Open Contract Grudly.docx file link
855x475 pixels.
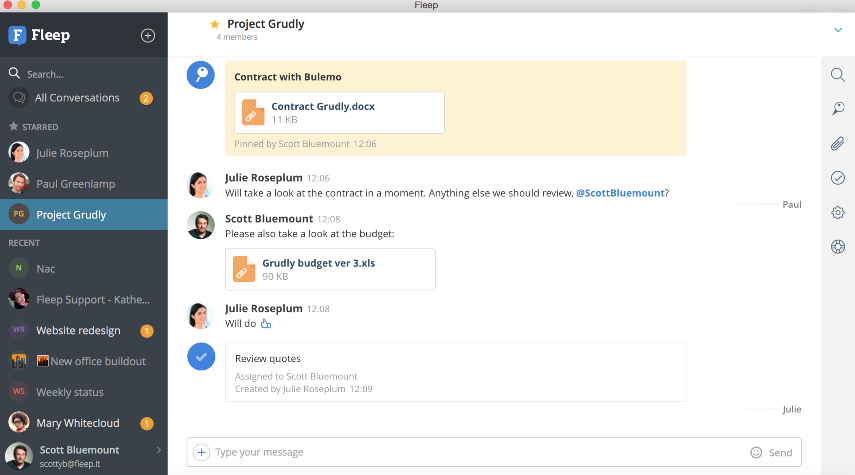[323, 106]
